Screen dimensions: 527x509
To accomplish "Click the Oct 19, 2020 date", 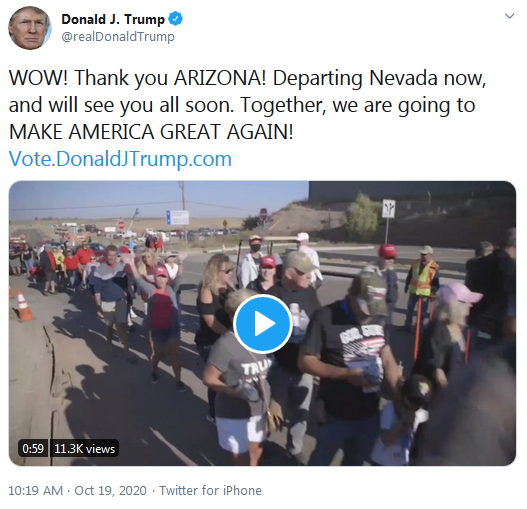I will pos(111,491).
